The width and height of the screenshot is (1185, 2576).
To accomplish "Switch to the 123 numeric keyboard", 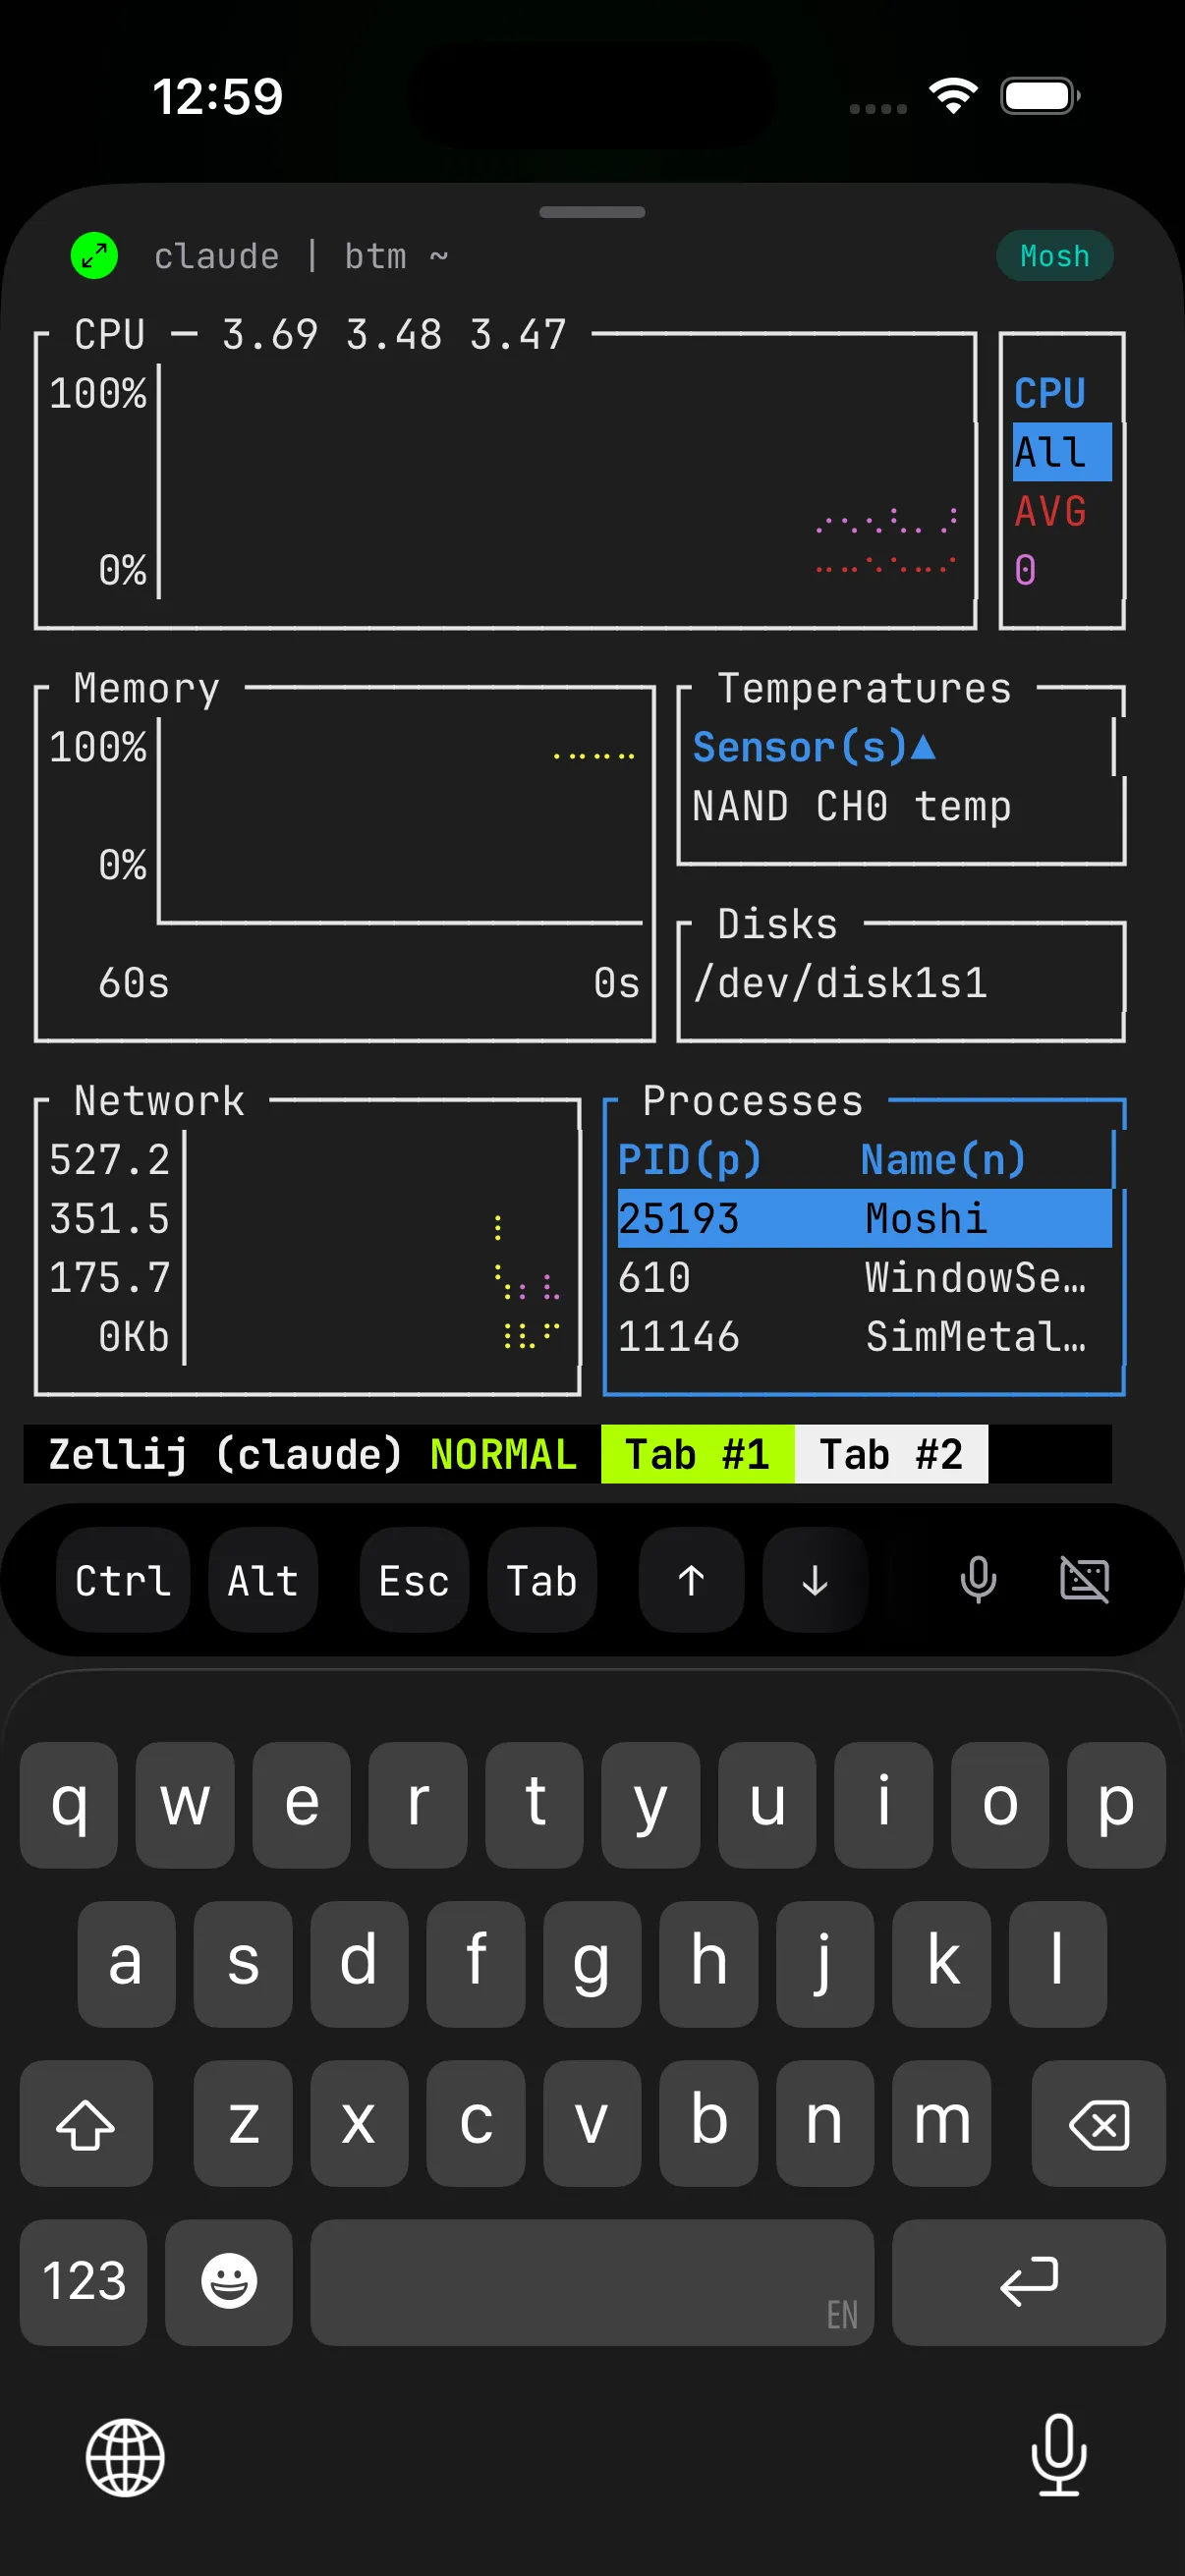I will click(83, 2282).
